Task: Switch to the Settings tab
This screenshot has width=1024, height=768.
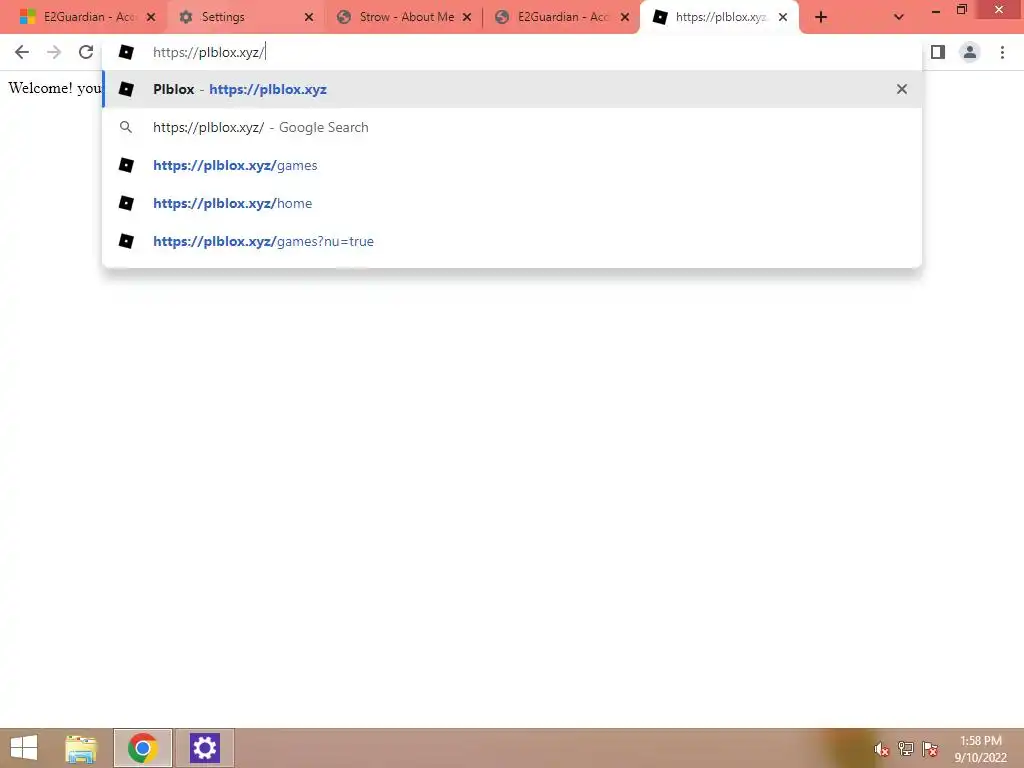Action: coord(245,17)
